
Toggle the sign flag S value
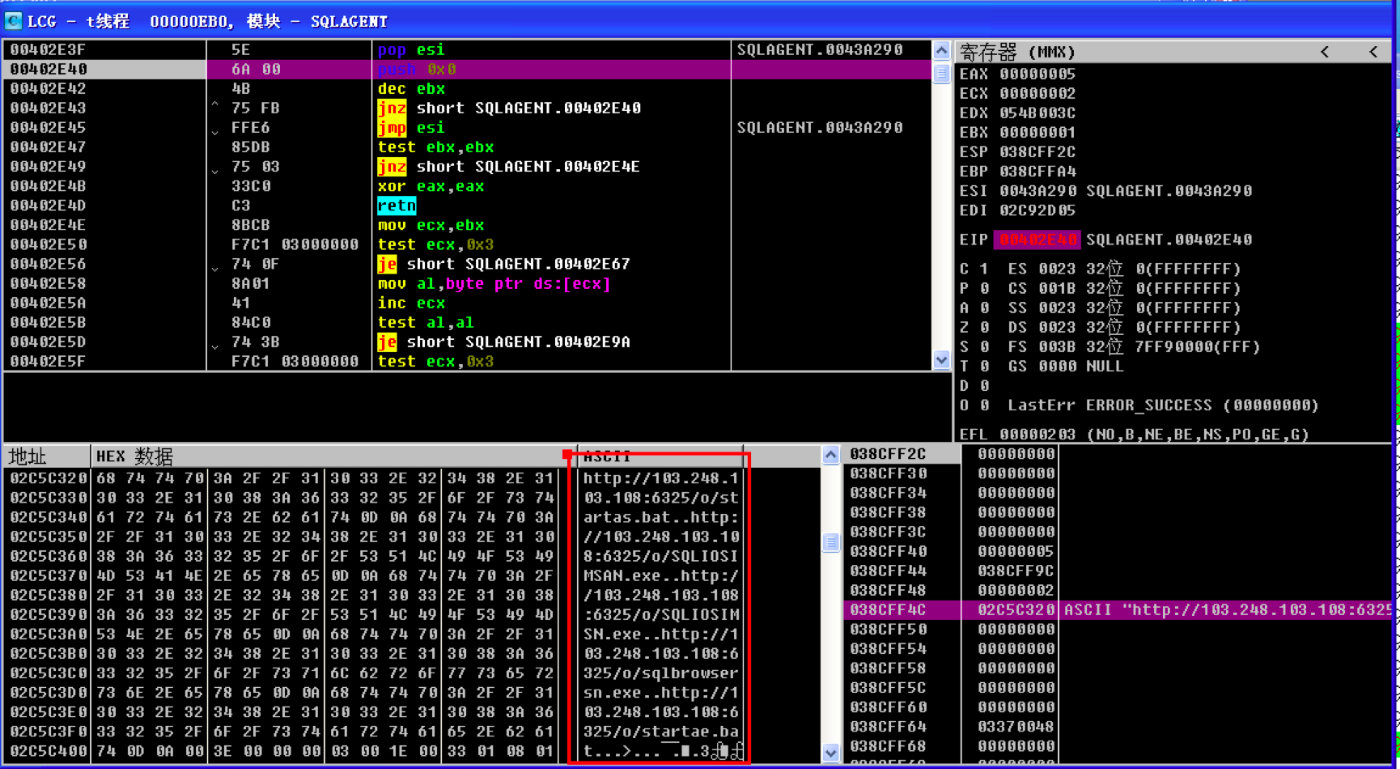click(x=984, y=347)
